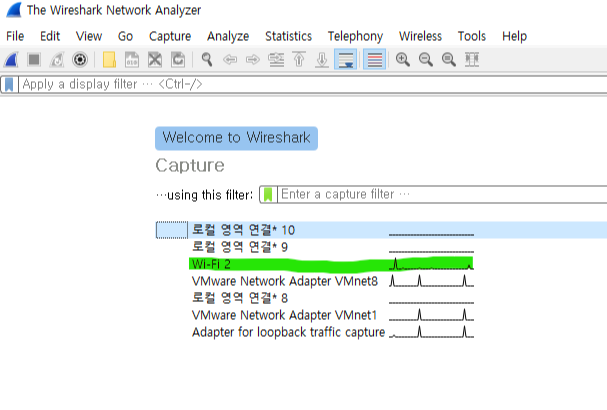Open capture options gear icon
The width and height of the screenshot is (607, 410).
click(80, 60)
